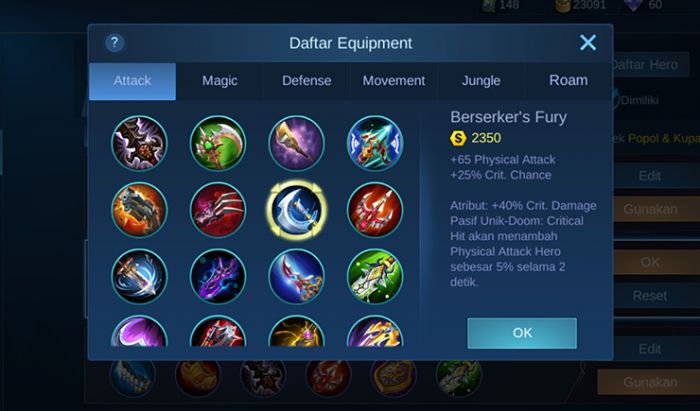Select the red trident spear equipment icon
The image size is (700, 411).
point(375,210)
